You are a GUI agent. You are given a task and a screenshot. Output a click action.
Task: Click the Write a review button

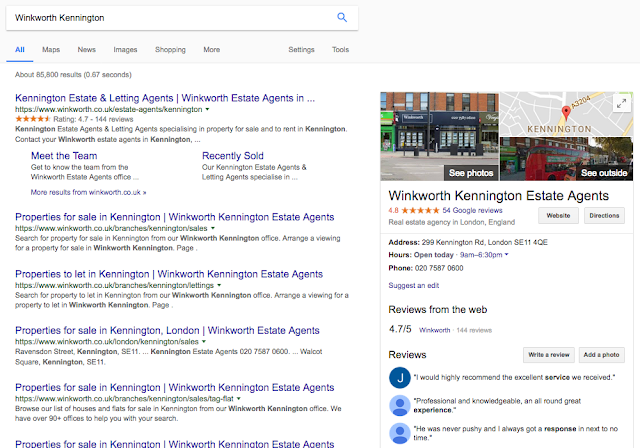coord(549,355)
